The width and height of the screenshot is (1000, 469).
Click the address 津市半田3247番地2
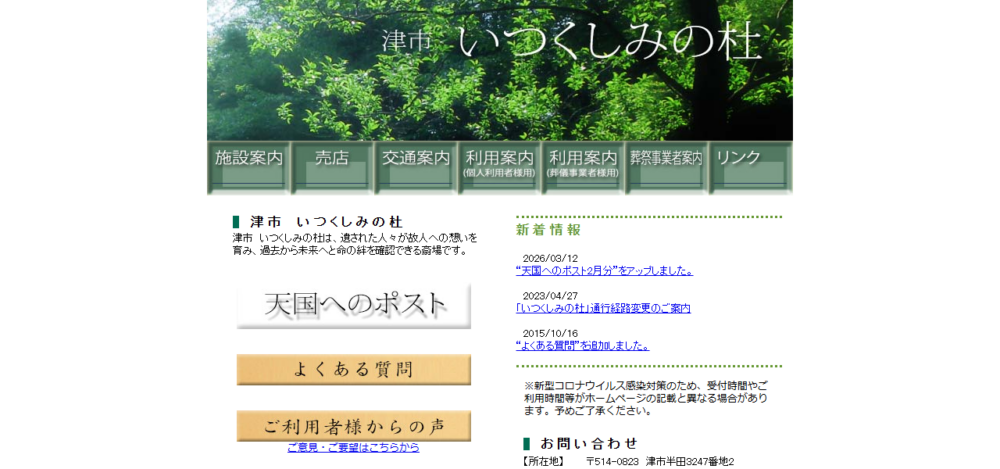coord(690,462)
